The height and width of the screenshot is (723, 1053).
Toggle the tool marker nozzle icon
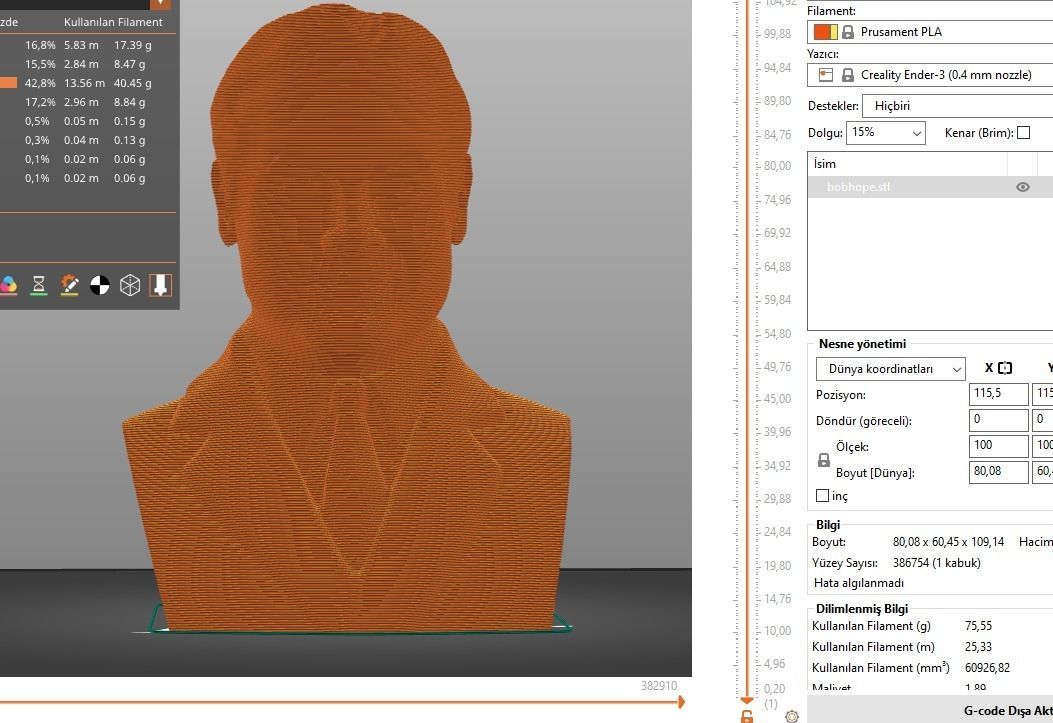160,285
